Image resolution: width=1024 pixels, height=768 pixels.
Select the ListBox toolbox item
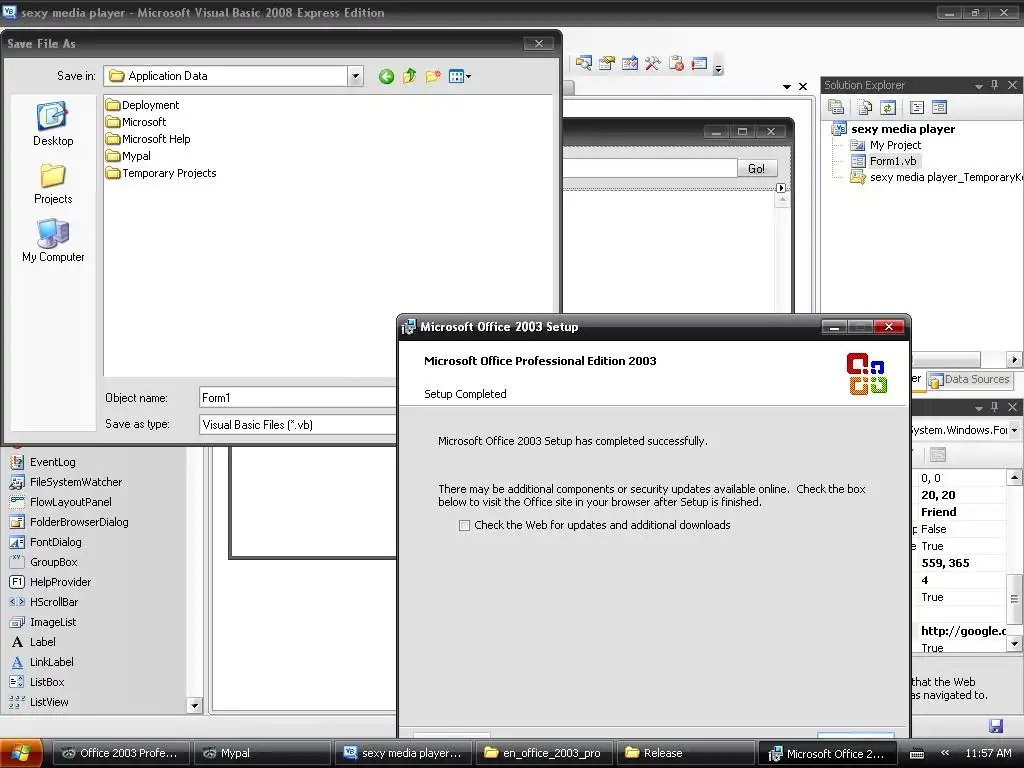click(x=37, y=682)
